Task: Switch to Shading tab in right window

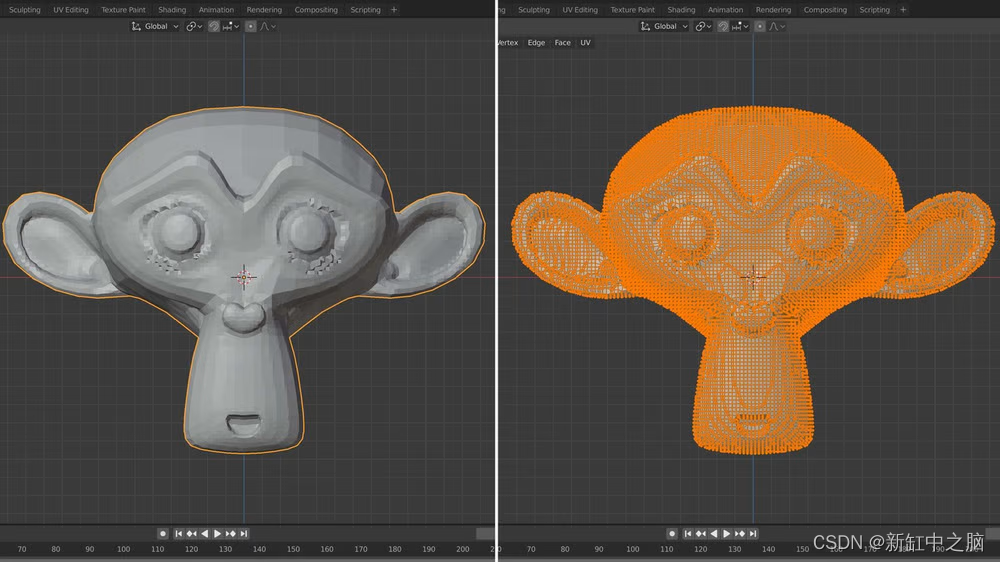Action: pos(681,10)
